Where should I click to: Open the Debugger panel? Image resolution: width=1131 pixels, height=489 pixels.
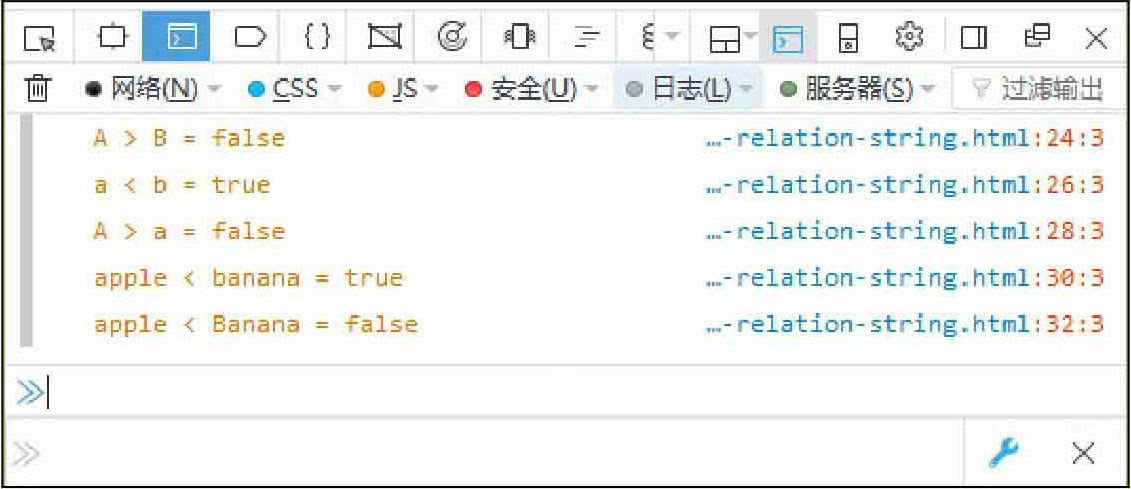point(250,37)
